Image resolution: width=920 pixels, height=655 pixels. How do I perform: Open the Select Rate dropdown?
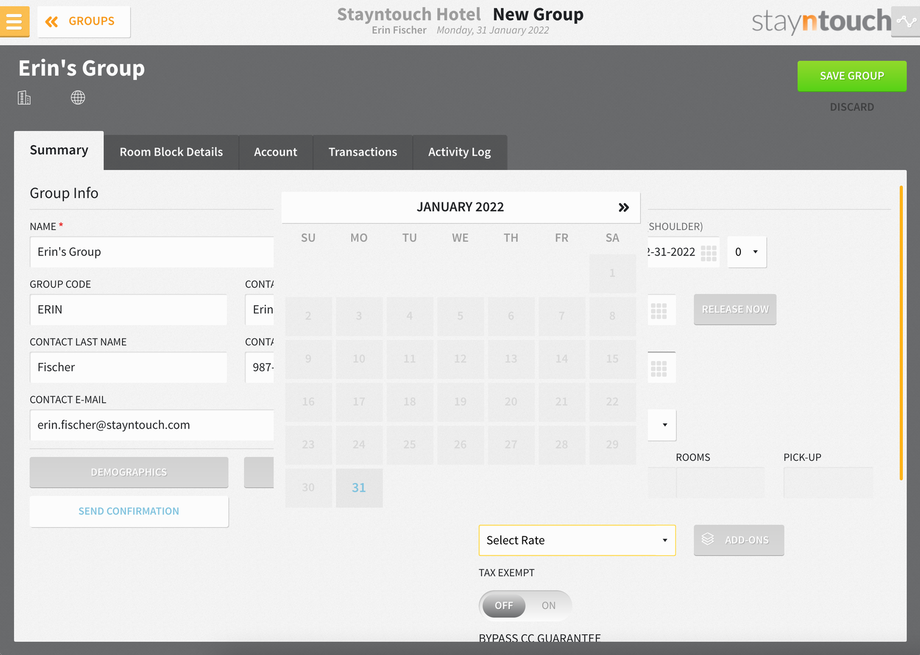click(577, 540)
